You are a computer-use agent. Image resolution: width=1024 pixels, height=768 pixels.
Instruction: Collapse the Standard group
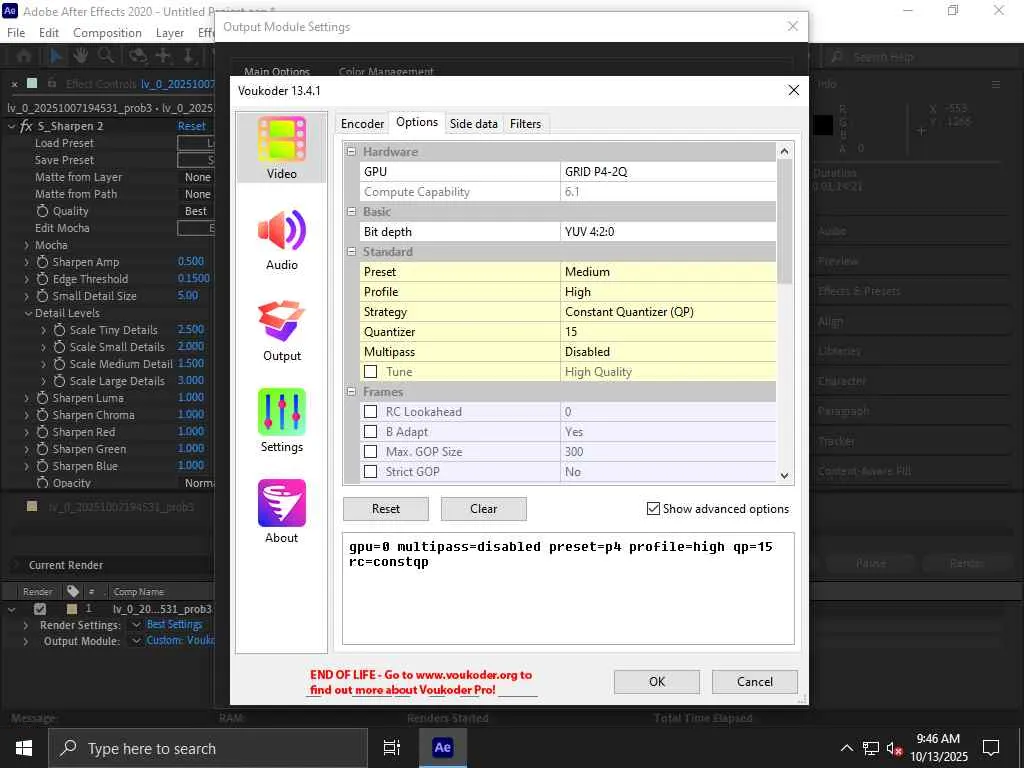coord(351,251)
